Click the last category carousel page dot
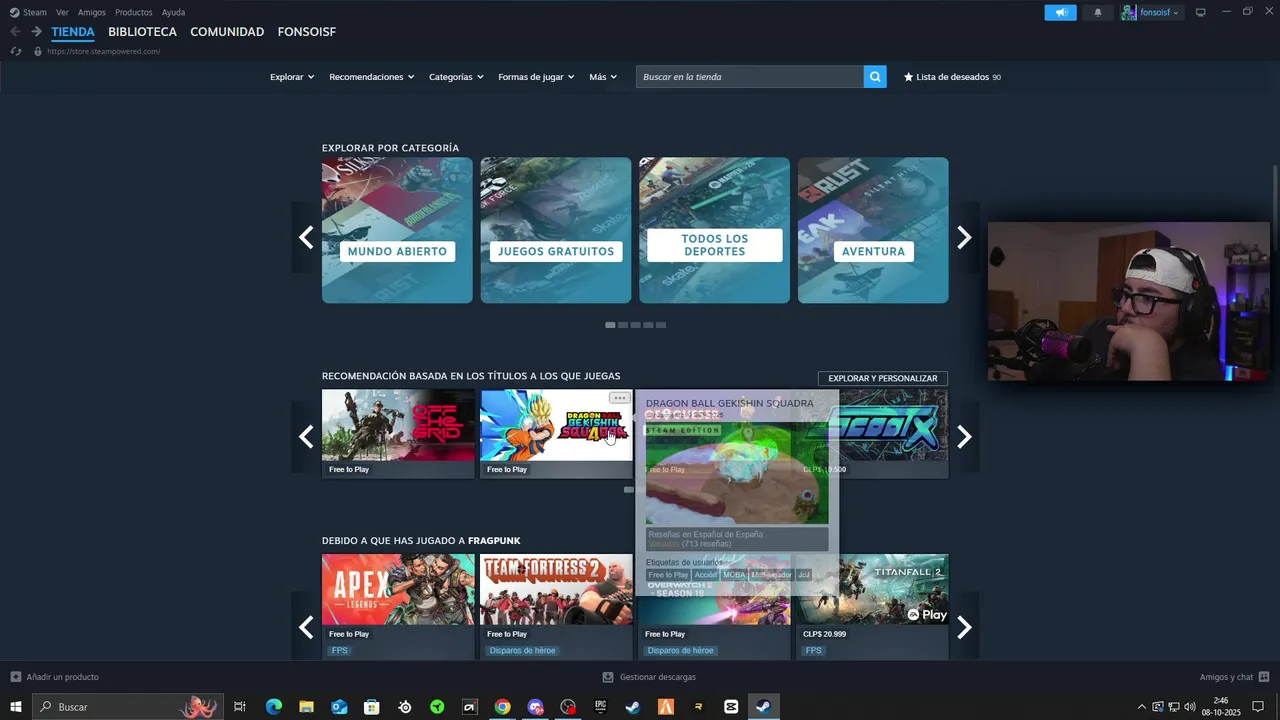The height and width of the screenshot is (720, 1280). click(x=660, y=325)
